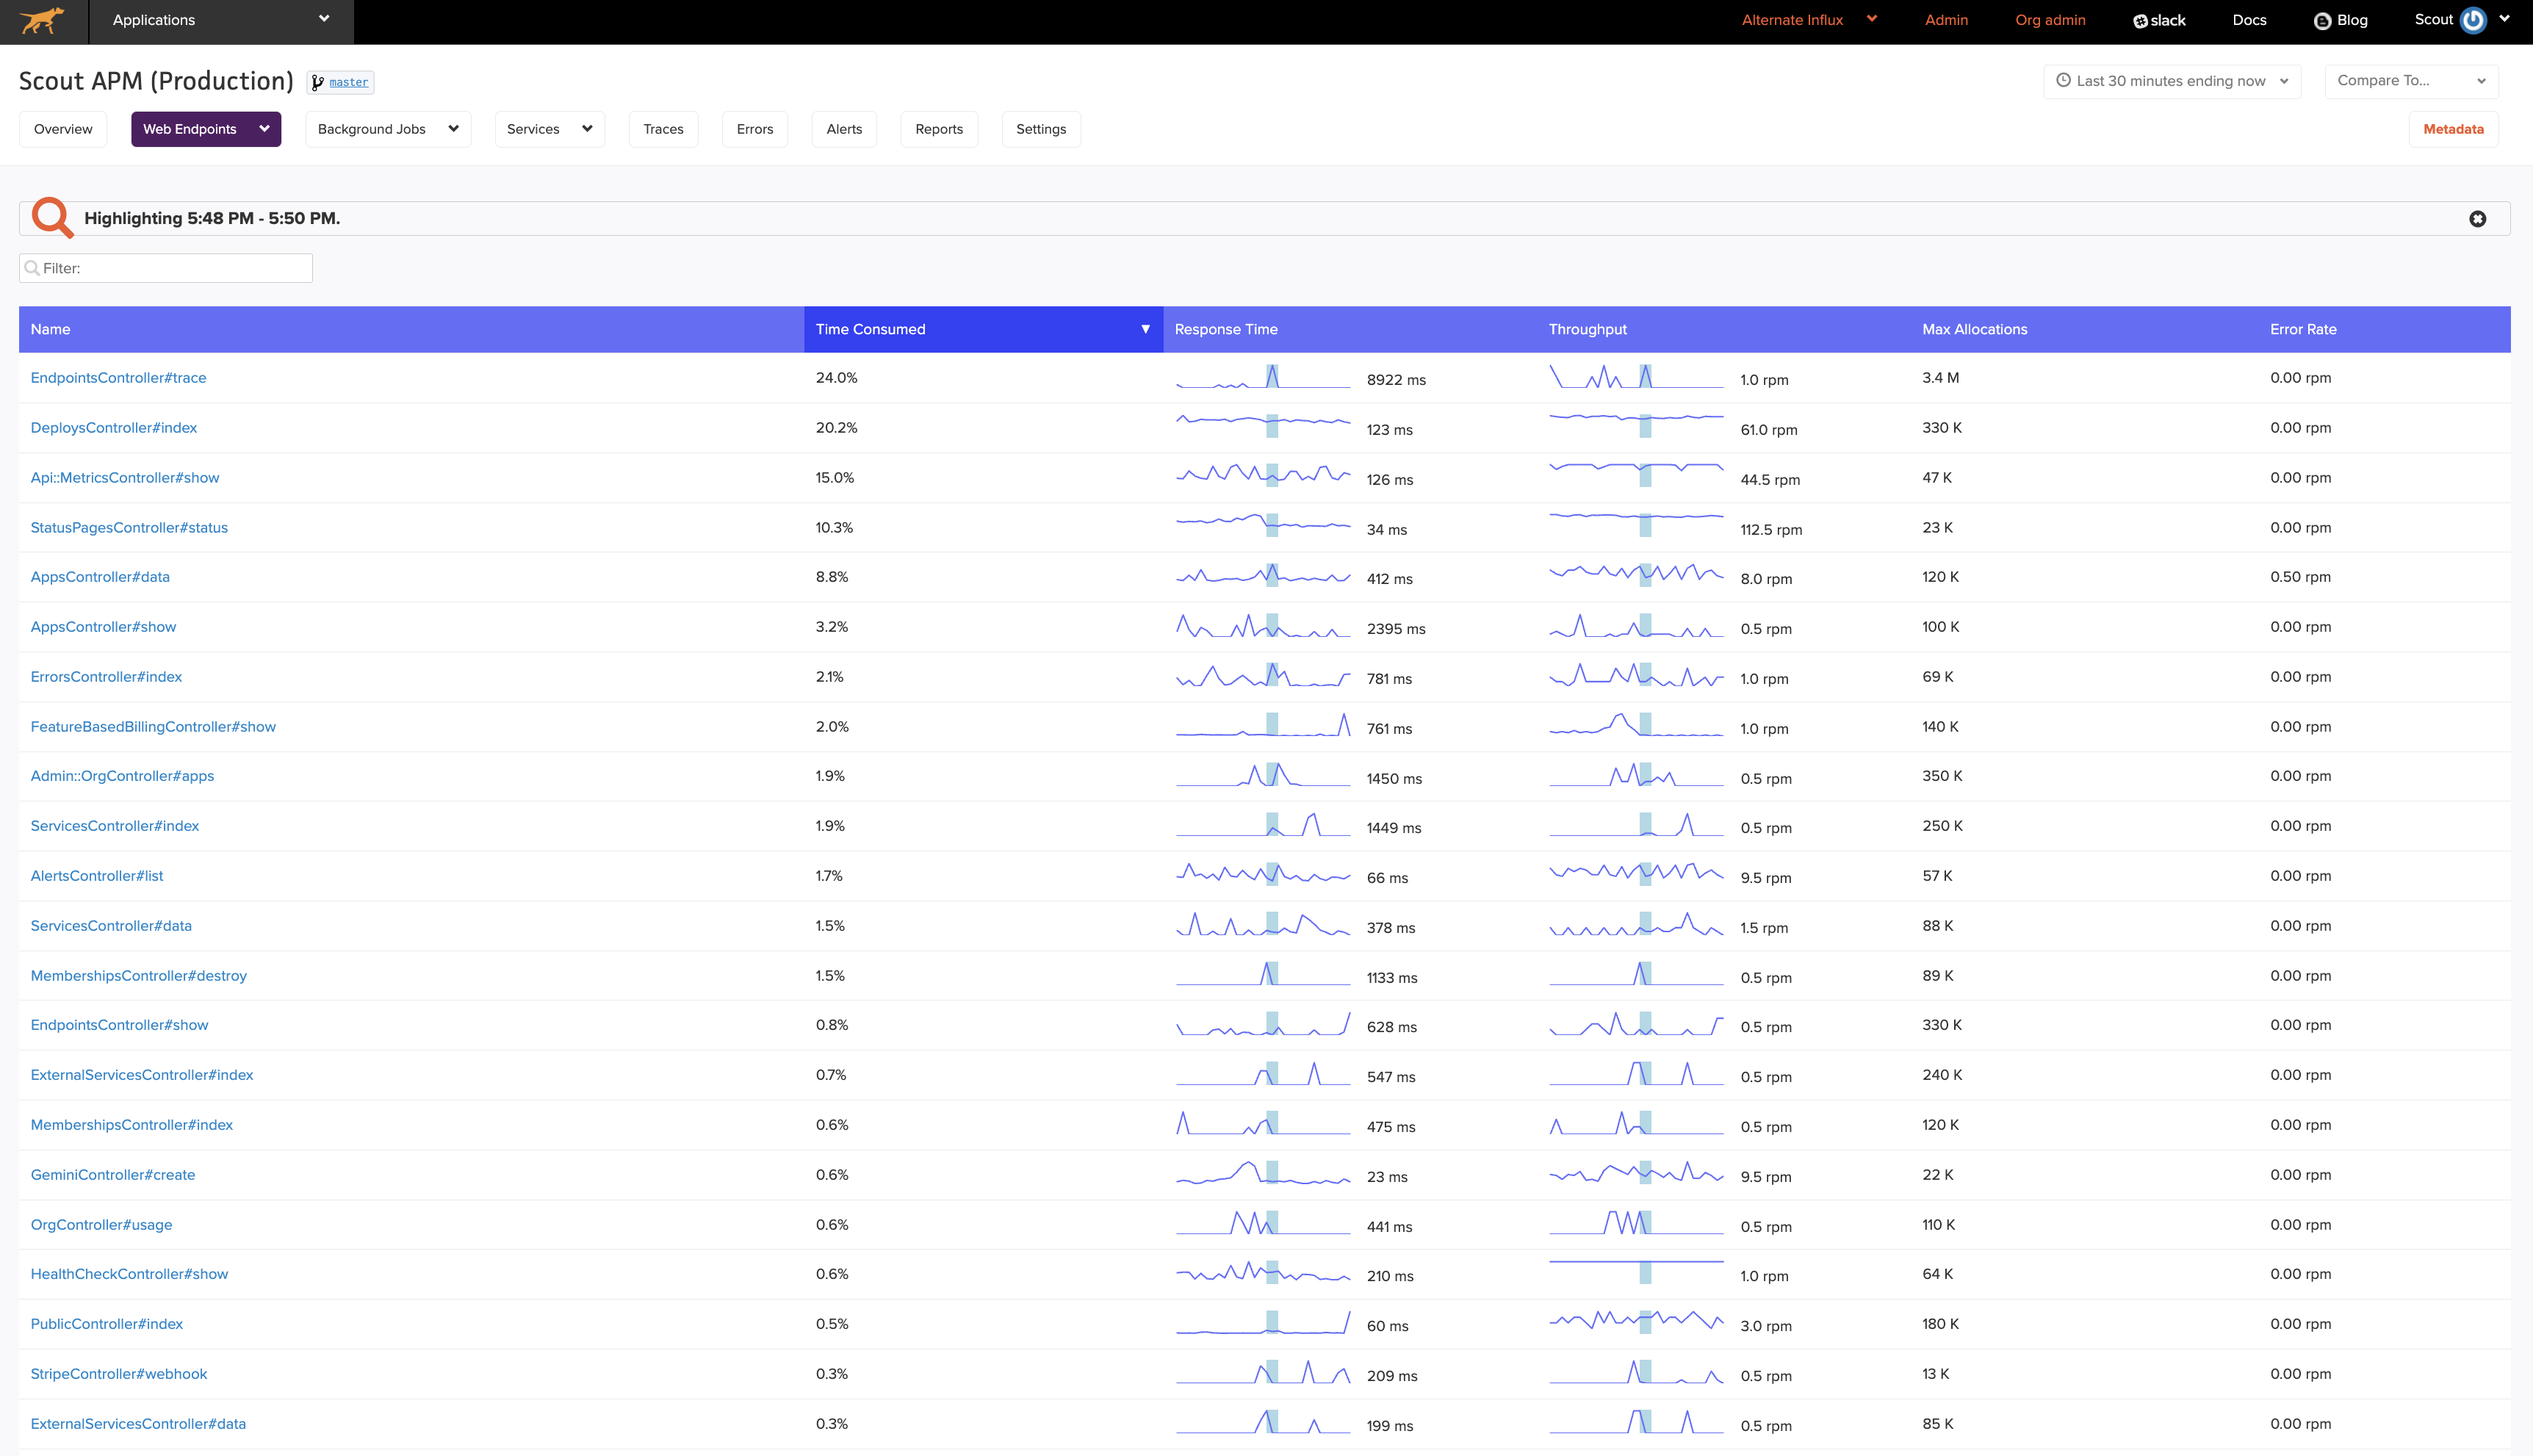The width and height of the screenshot is (2533, 1456).
Task: Open MembershipsController#destroy endpoint
Action: 139,976
